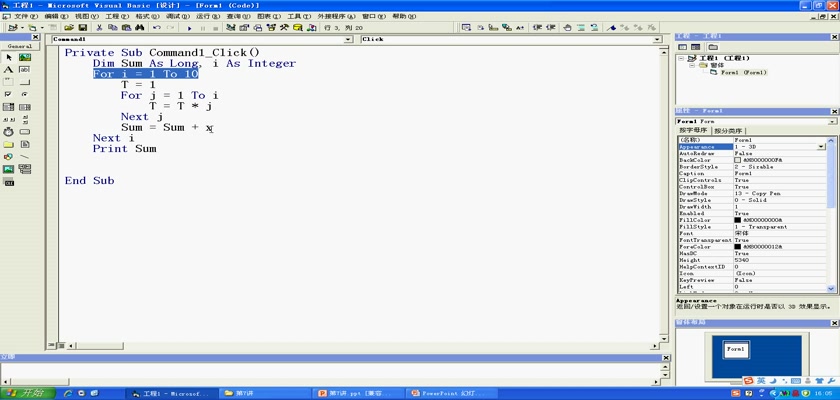Screen dimensions: 840x400
Task: Click the Start run button in toolbar
Action: 190,28
